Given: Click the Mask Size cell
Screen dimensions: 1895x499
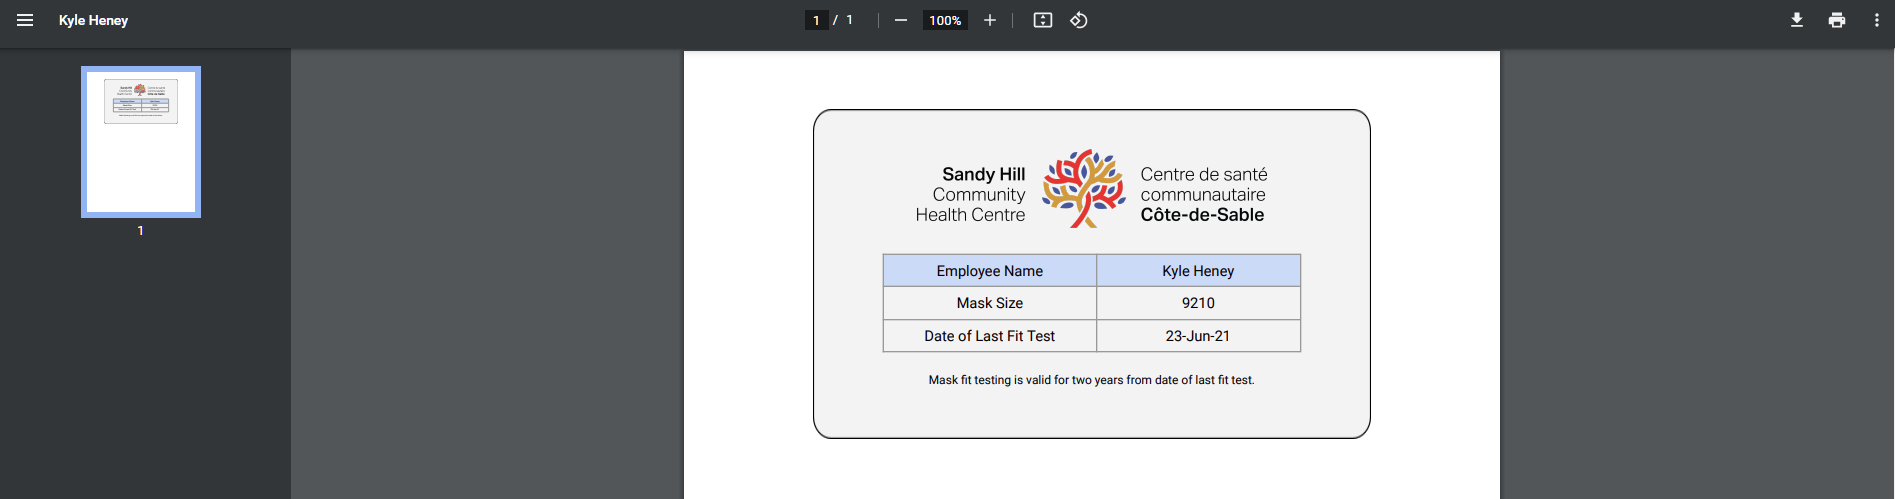Looking at the screenshot, I should pyautogui.click(x=990, y=303).
